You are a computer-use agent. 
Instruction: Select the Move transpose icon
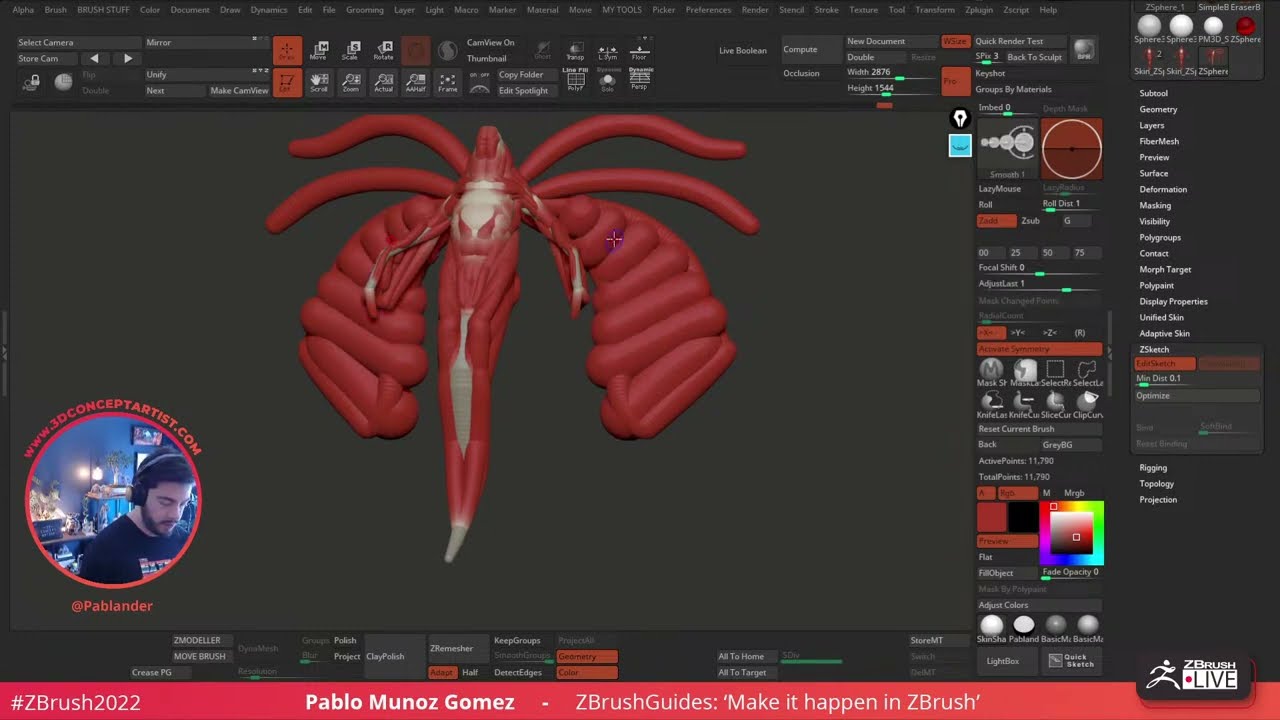(x=320, y=49)
